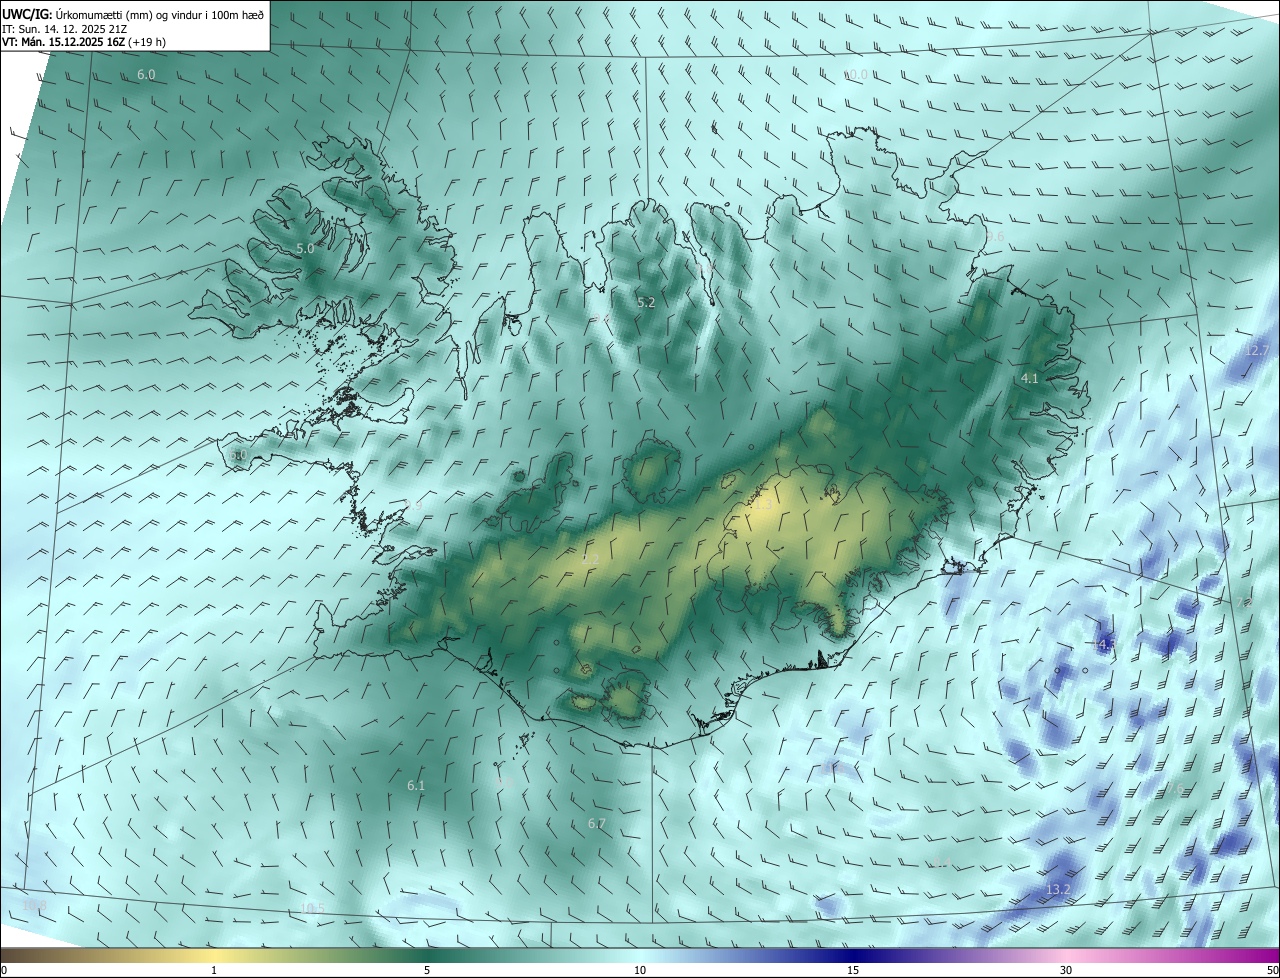The image size is (1280, 978).
Task: Click the 13.2 value in the southeast corner
Action: (x=1058, y=890)
